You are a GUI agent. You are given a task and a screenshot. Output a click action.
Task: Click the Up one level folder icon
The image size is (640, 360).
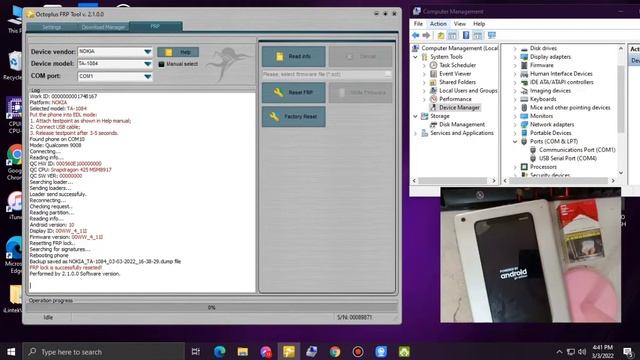point(441,36)
